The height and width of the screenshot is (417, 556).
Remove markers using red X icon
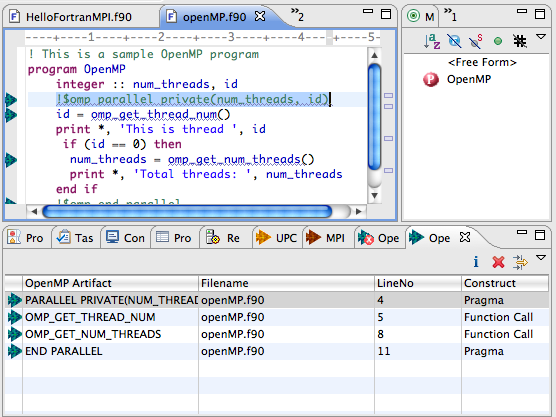click(x=498, y=262)
